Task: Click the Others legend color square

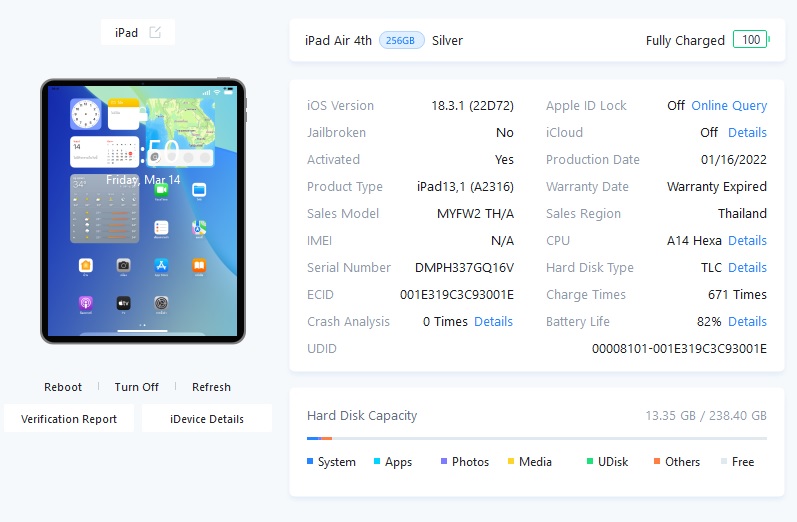Action: pos(657,462)
